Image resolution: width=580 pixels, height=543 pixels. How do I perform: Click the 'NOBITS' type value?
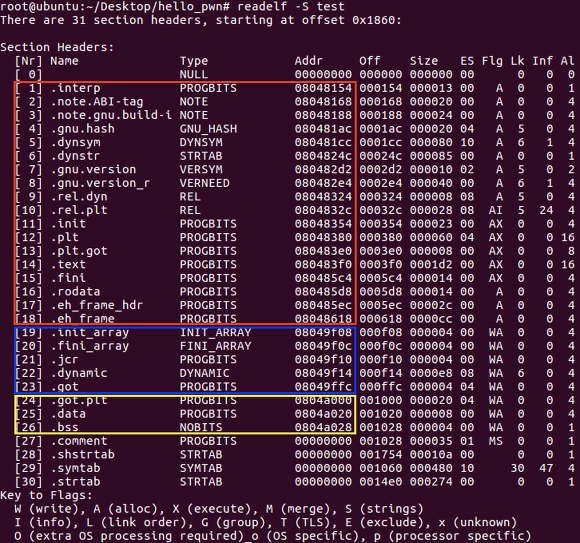pos(201,427)
